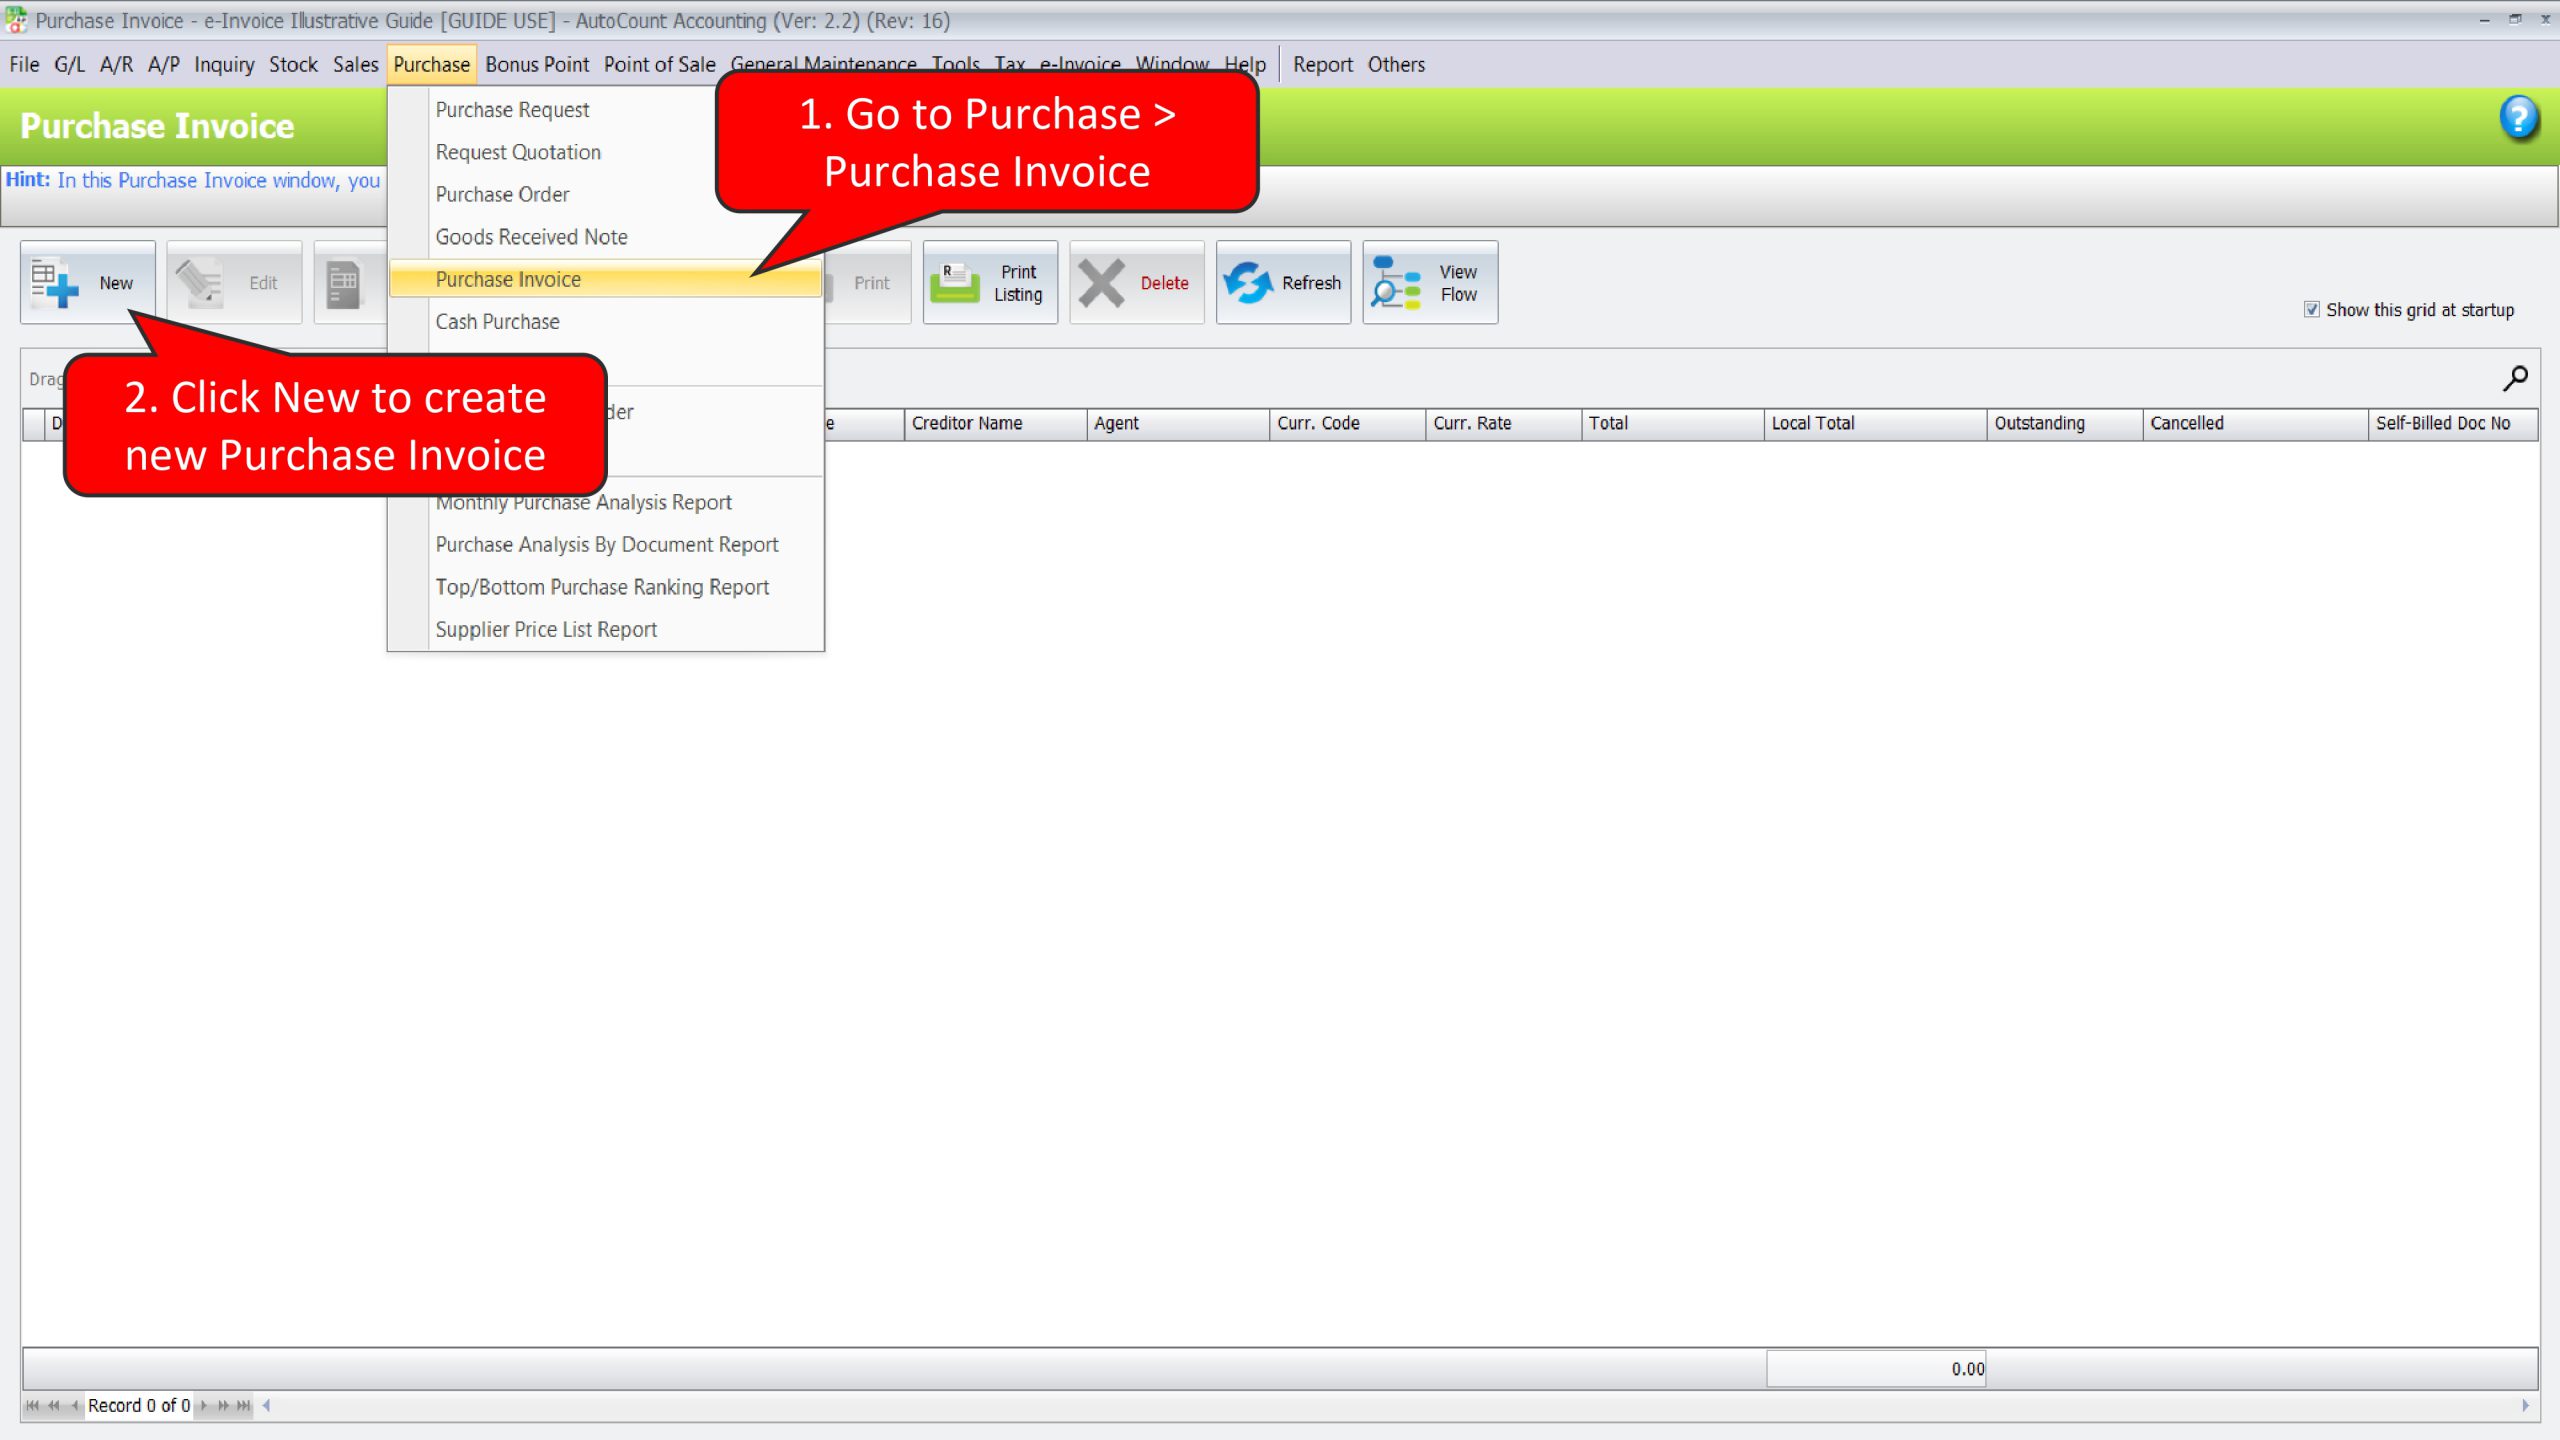Click the Delete X icon
2560x1440 pixels.
(1101, 283)
